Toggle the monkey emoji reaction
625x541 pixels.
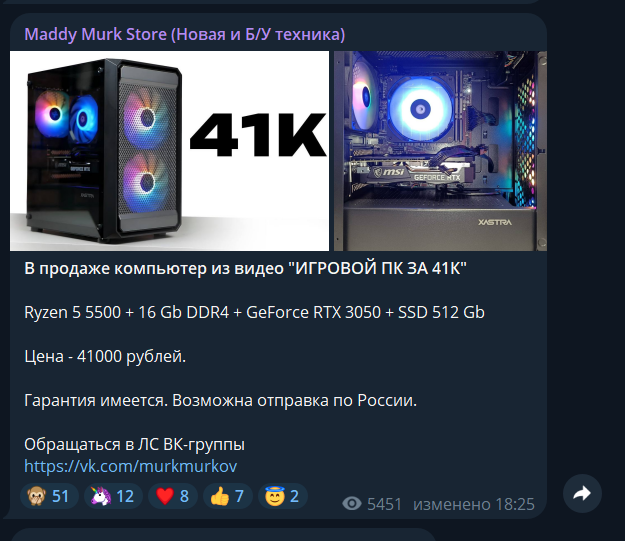(x=49, y=496)
